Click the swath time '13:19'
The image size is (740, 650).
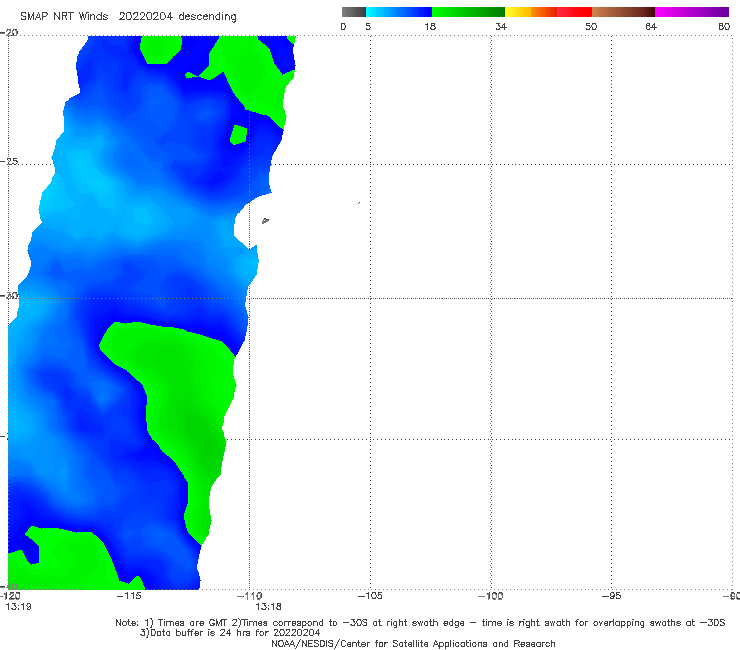(18, 607)
